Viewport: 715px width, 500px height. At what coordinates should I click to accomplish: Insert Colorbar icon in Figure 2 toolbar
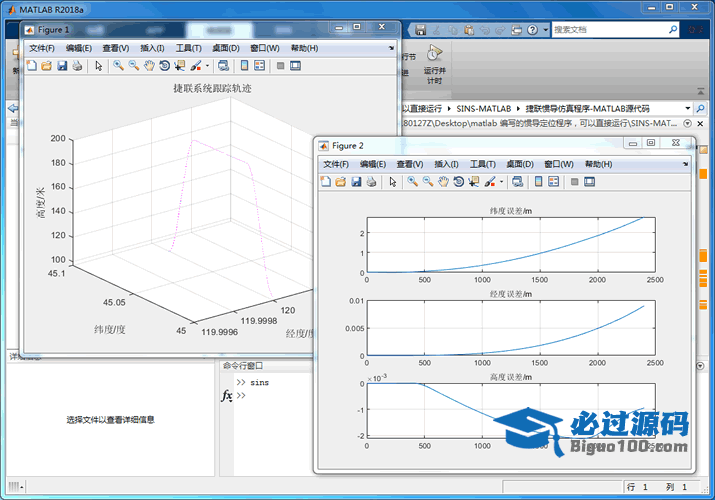(539, 182)
